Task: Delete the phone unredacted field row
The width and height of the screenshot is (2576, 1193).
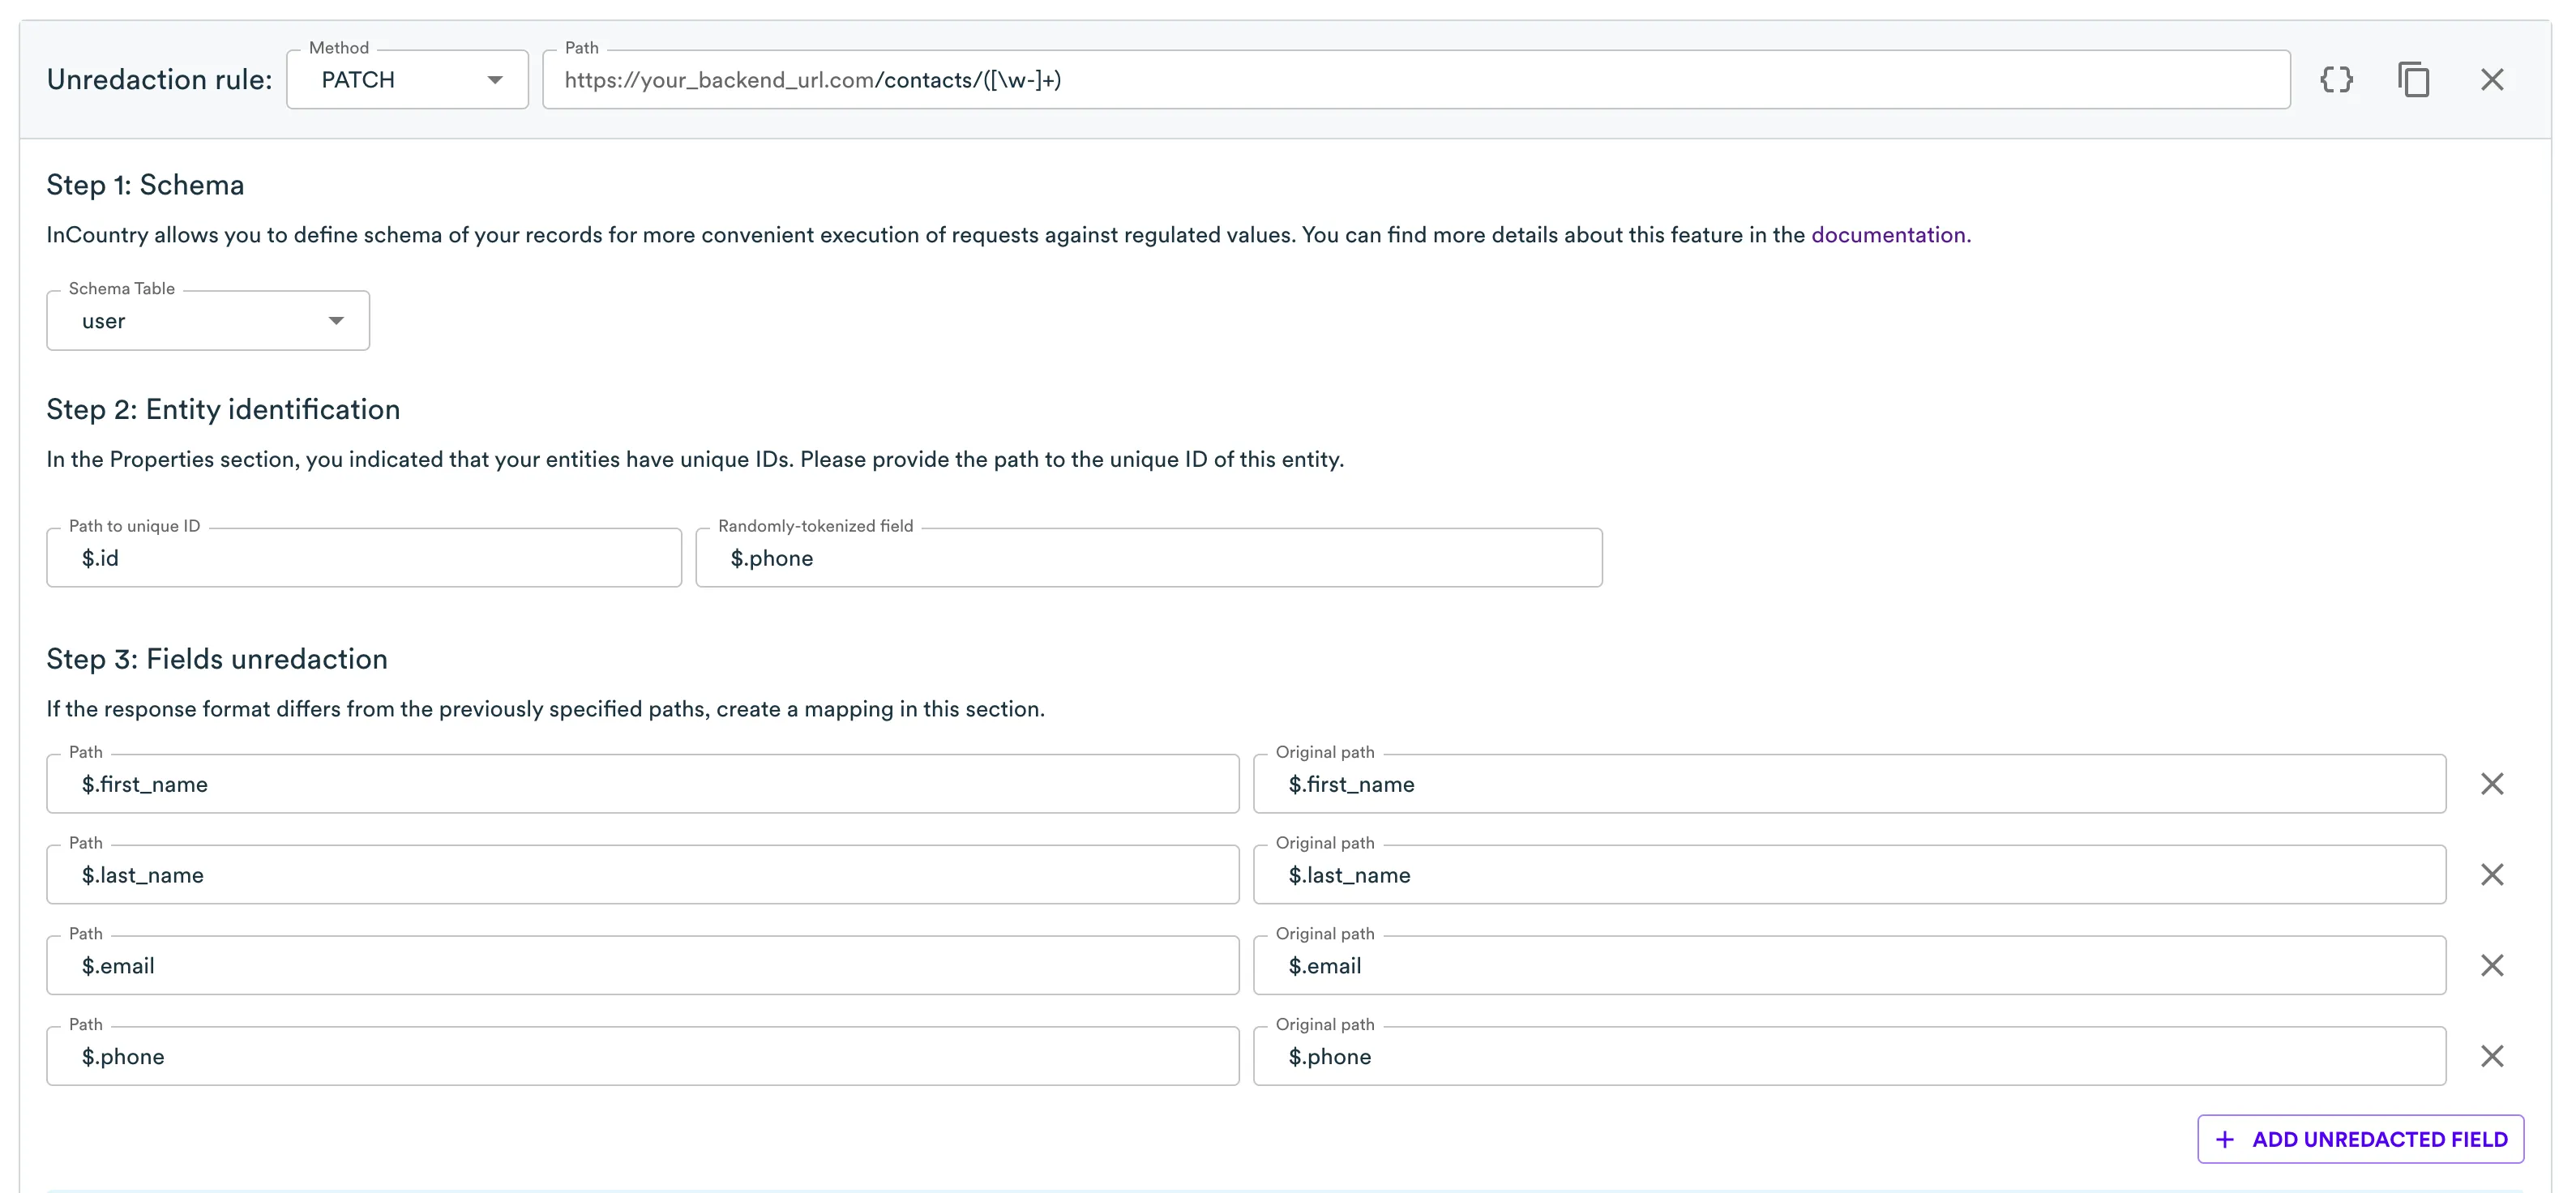Action: [x=2491, y=1057]
